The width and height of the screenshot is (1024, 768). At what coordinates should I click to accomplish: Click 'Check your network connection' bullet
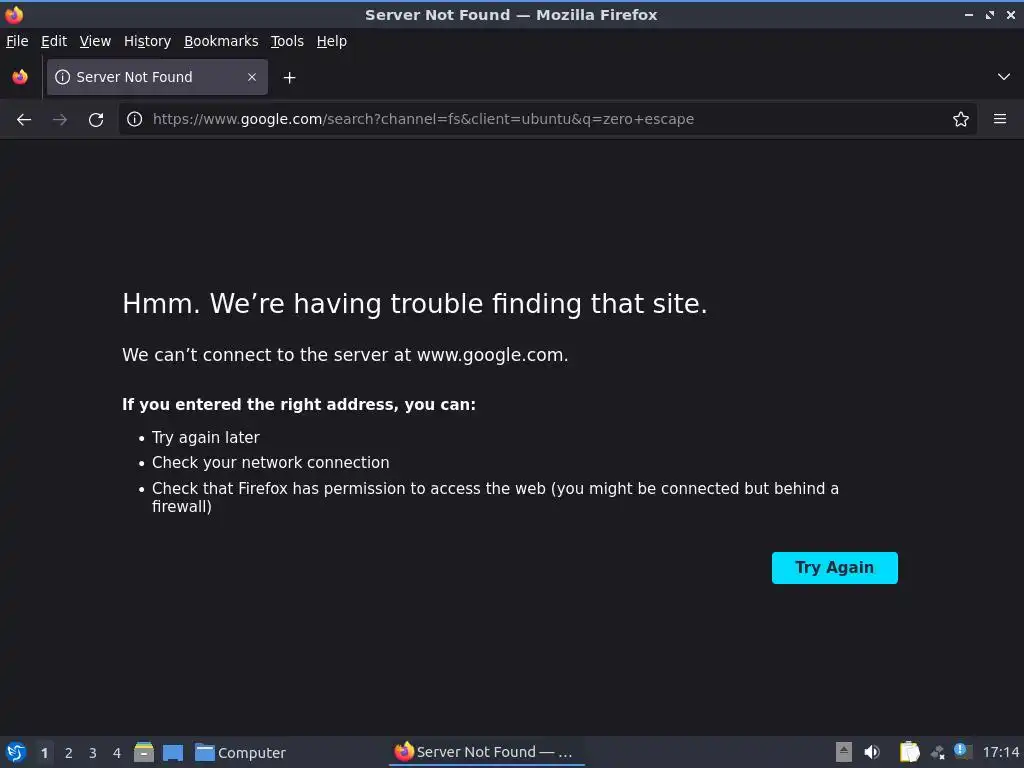[270, 463]
